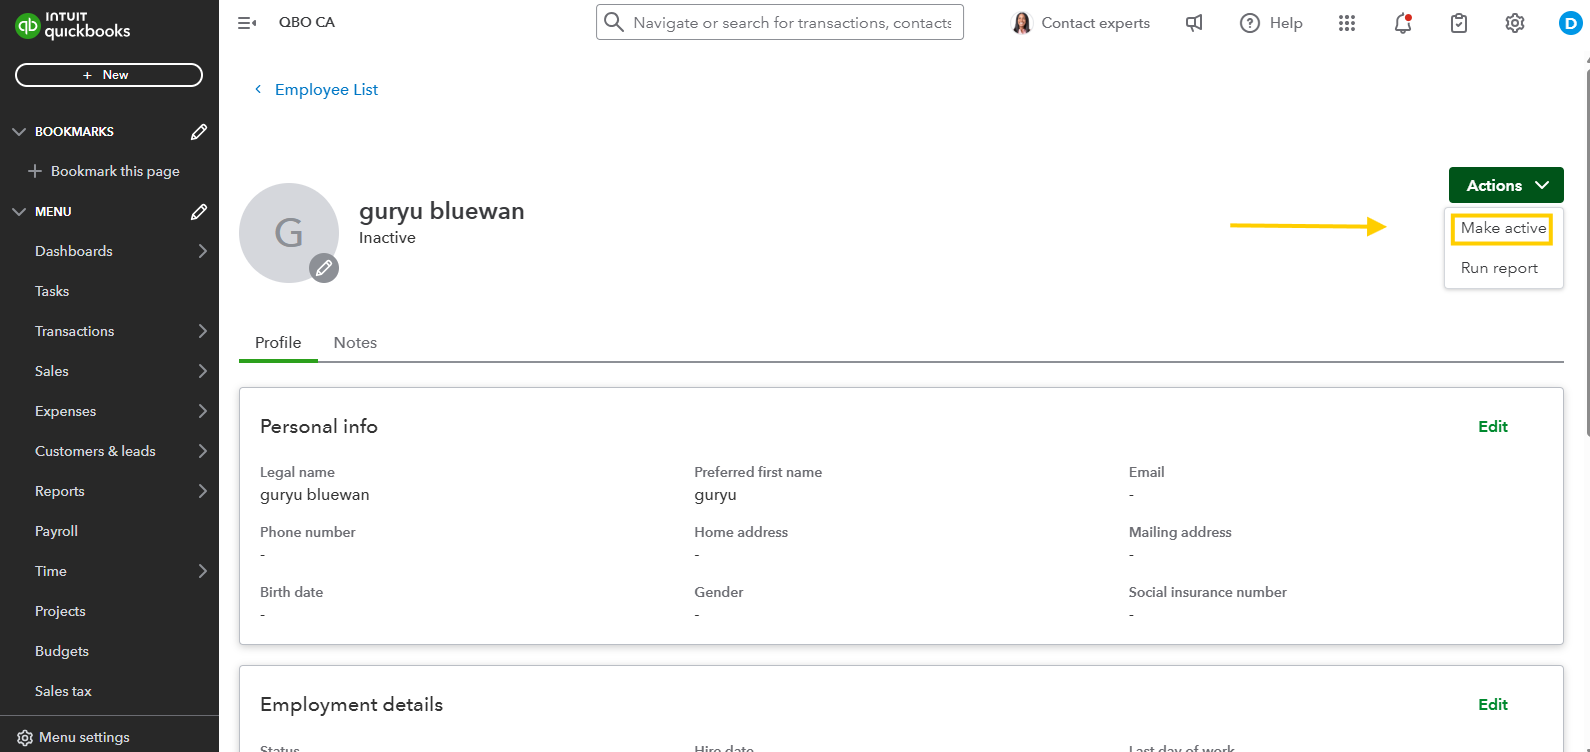1590x752 pixels.
Task: Collapse the sidebar navigation hamburger icon
Action: tap(246, 23)
